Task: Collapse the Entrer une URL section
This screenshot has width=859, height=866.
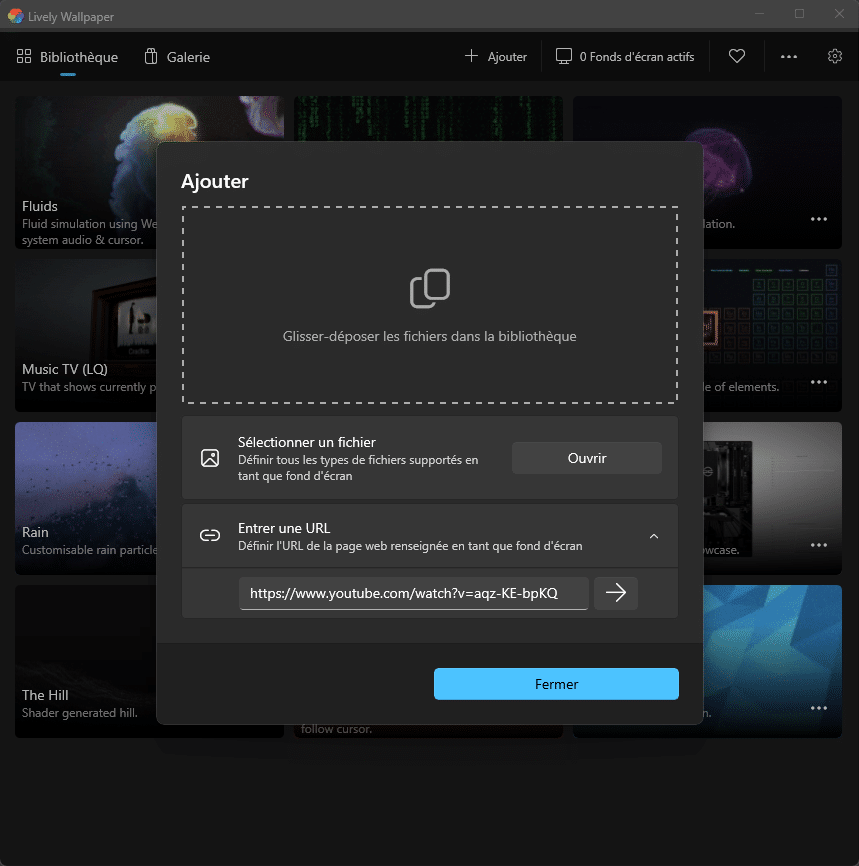Action: (x=654, y=536)
